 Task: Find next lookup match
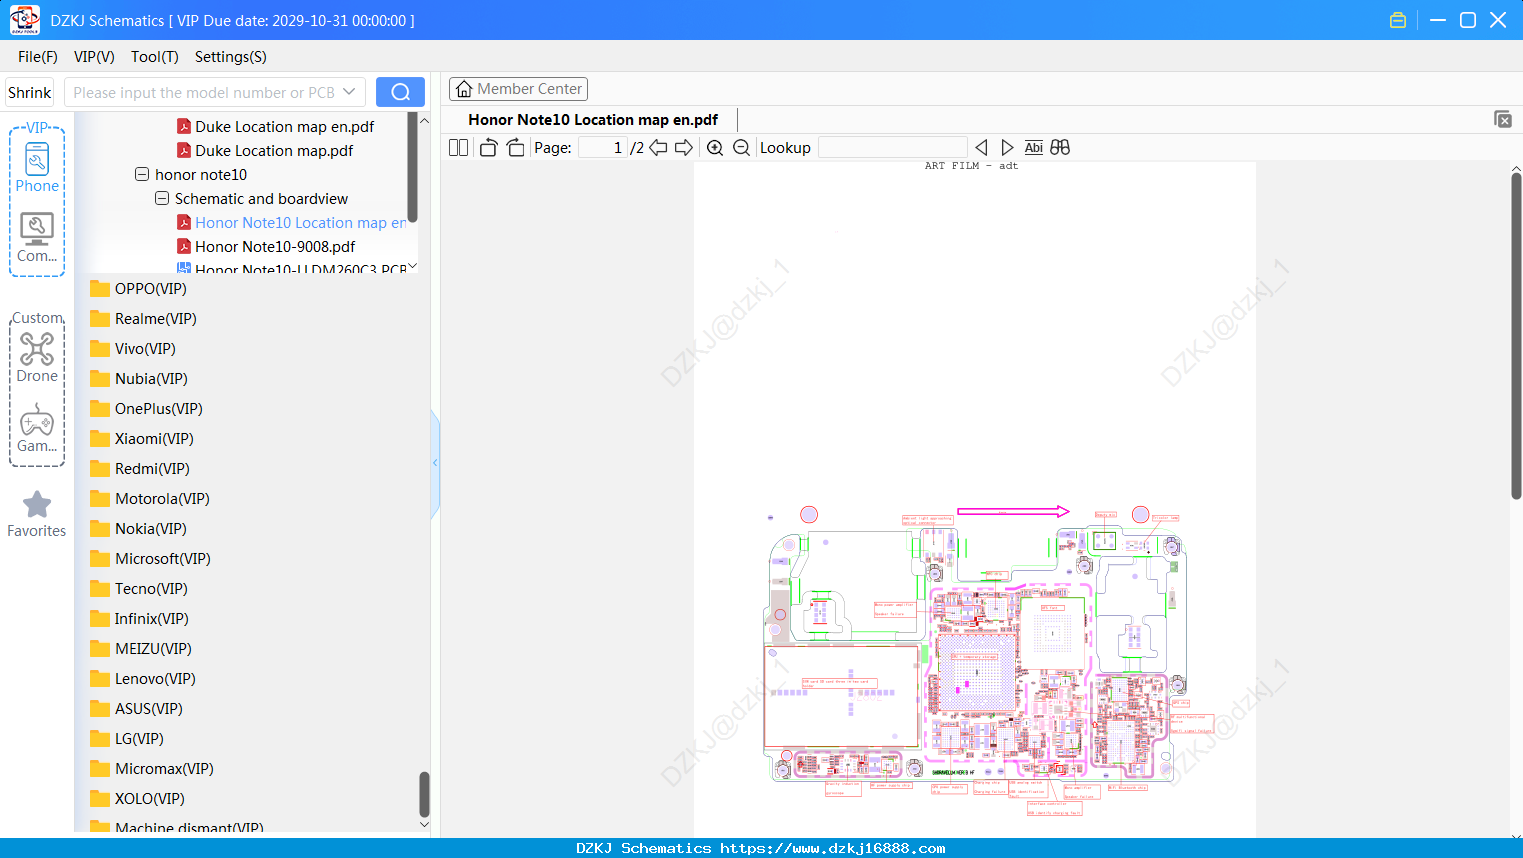point(1007,147)
